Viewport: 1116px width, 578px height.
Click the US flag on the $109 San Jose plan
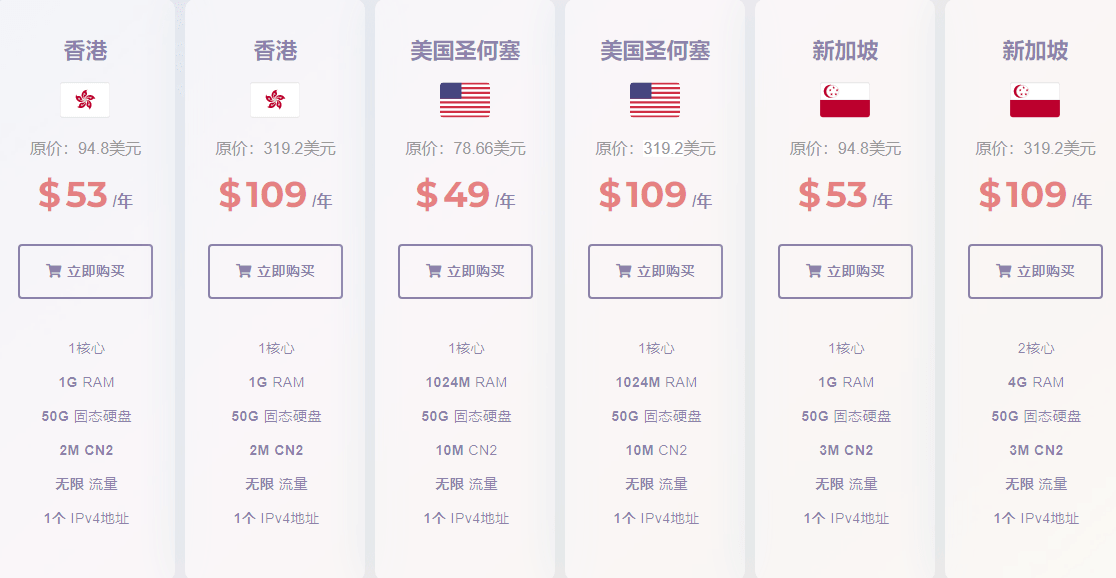655,100
